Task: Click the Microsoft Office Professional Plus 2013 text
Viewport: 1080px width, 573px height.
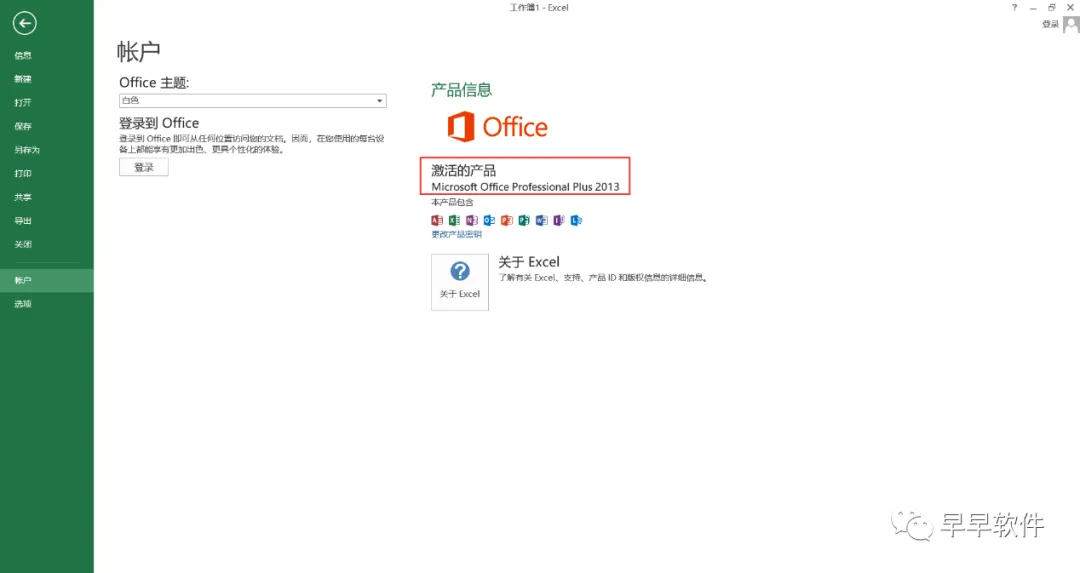Action: (526, 187)
